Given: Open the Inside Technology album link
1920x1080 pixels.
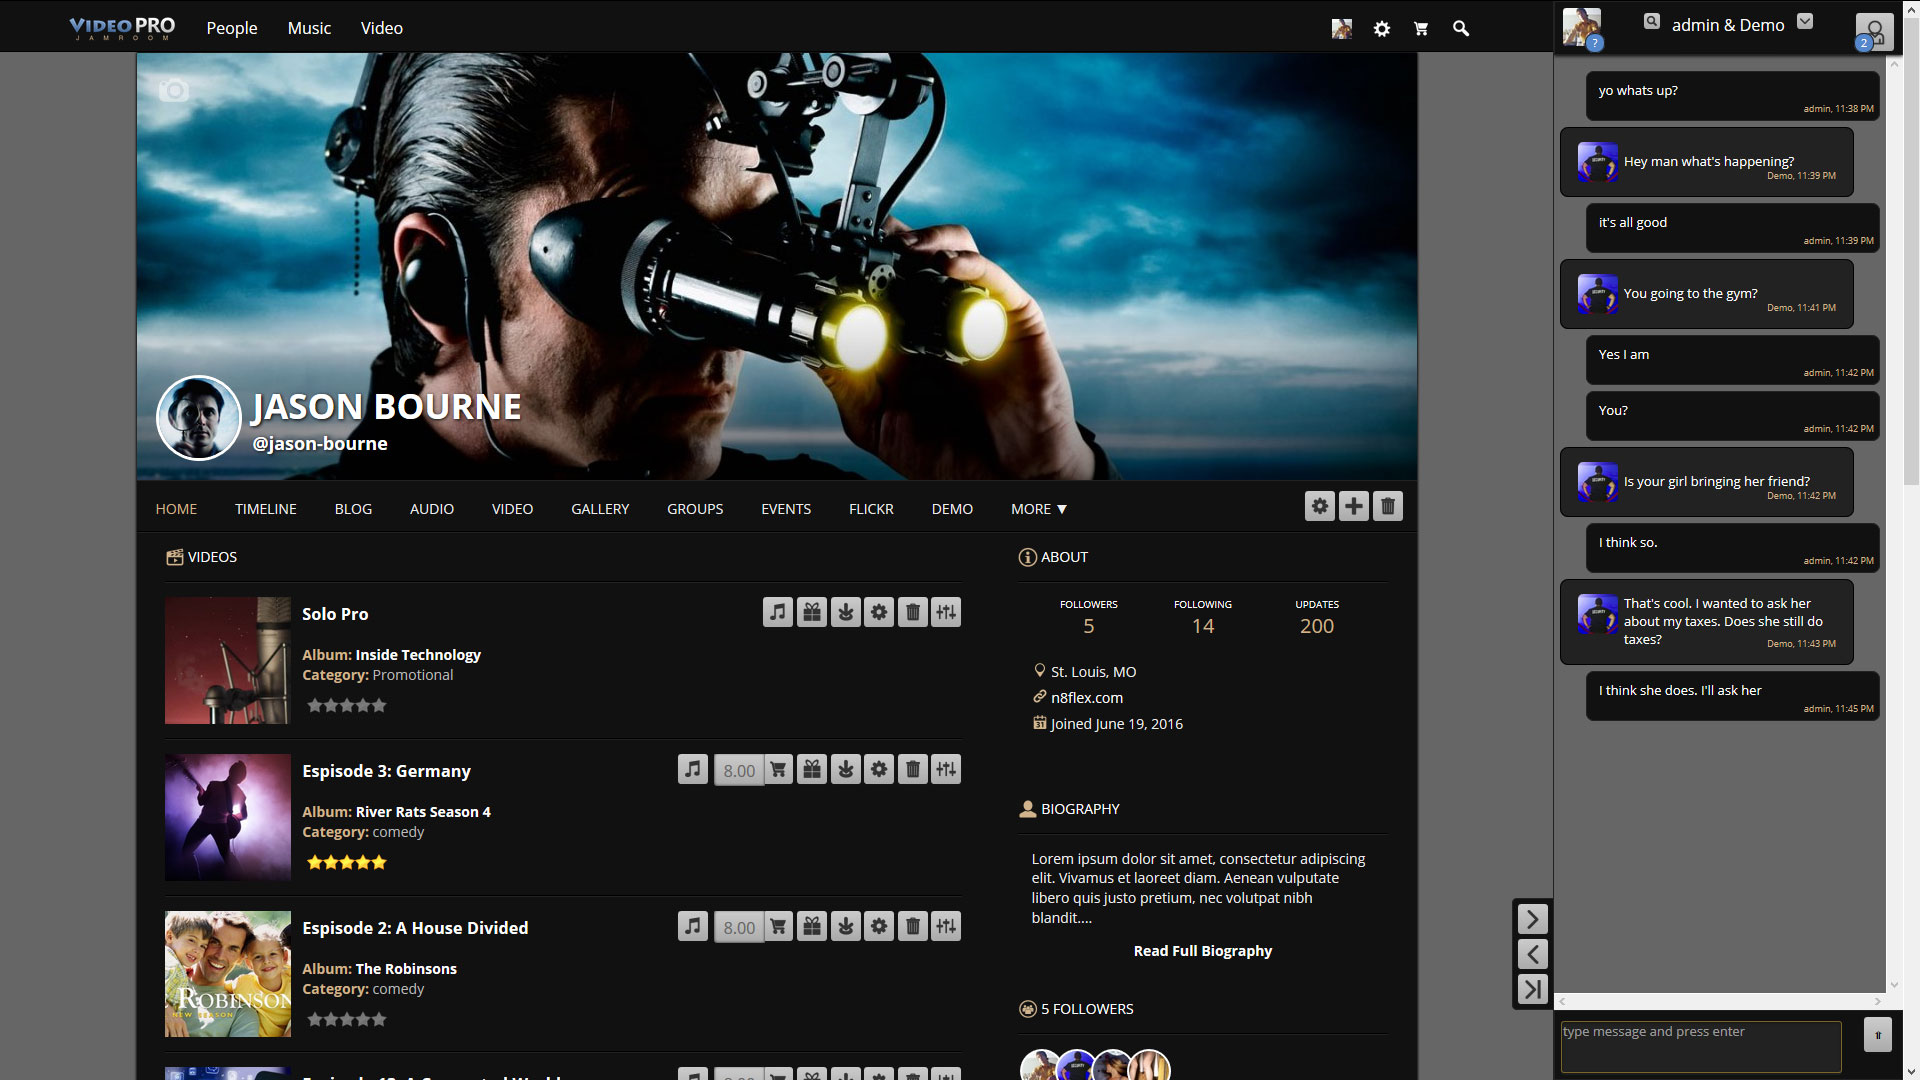Looking at the screenshot, I should point(418,655).
